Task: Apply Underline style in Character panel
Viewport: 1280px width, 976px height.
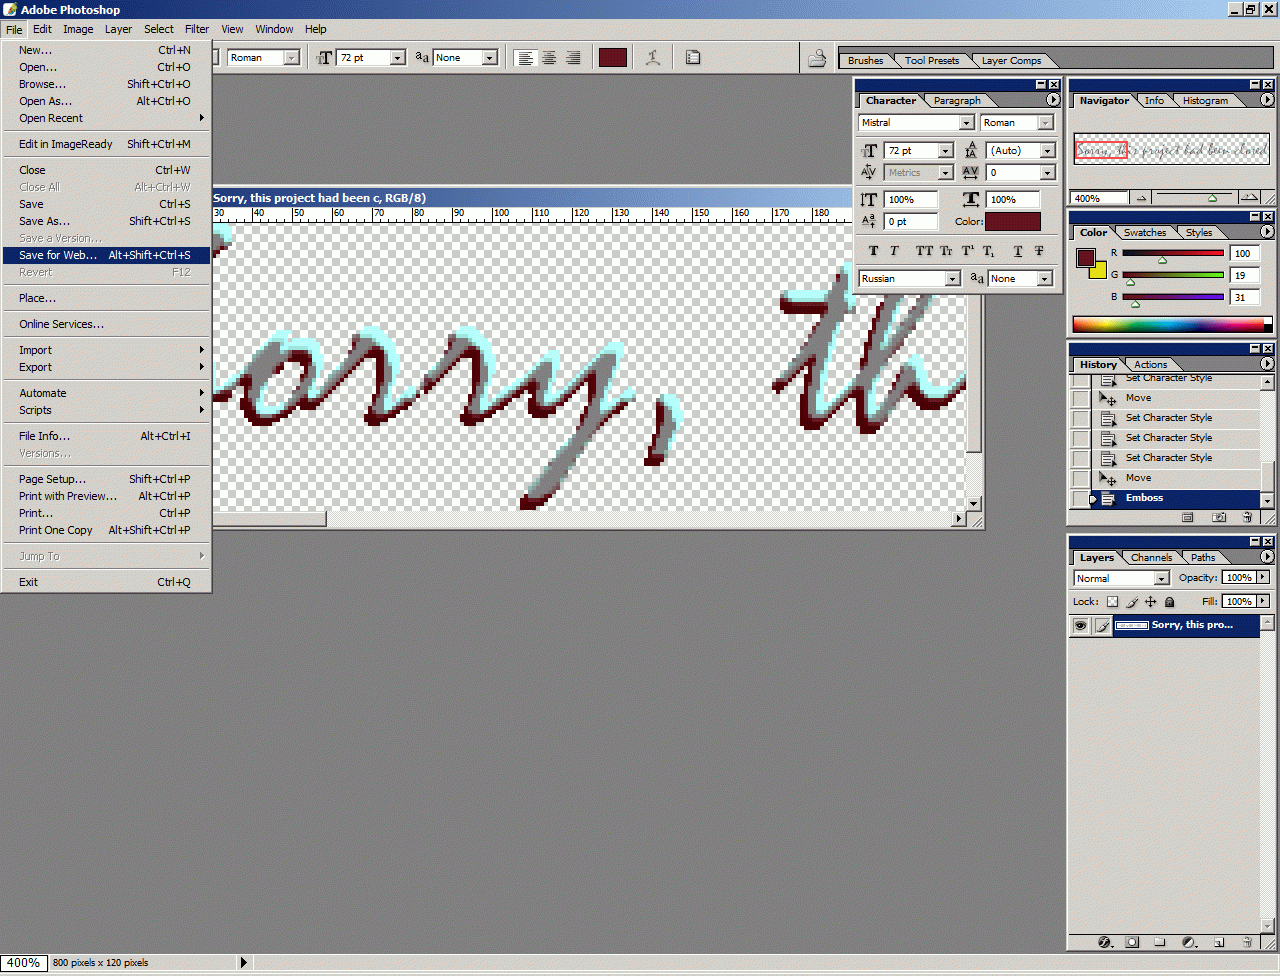Action: point(1018,251)
